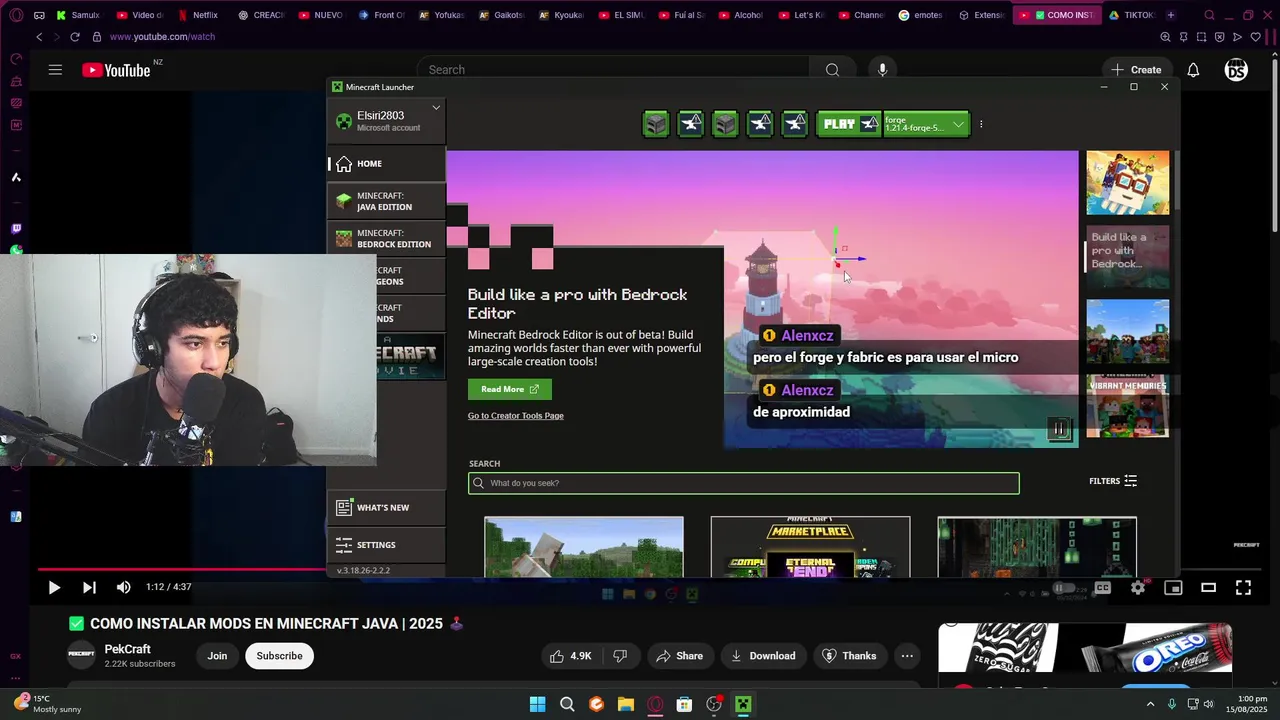Download the YouTube video

coord(763,656)
